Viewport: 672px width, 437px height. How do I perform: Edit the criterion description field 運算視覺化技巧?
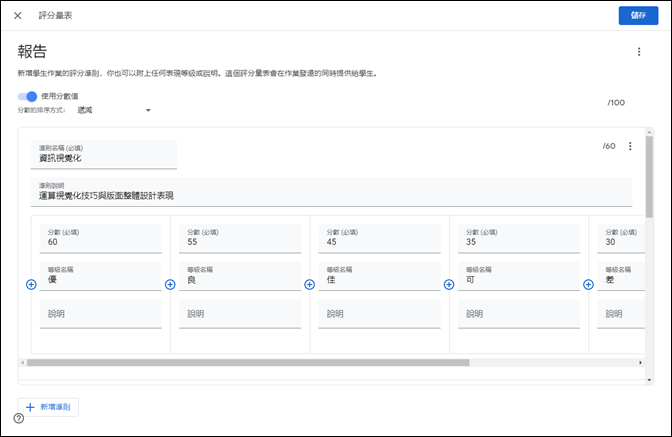point(331,192)
